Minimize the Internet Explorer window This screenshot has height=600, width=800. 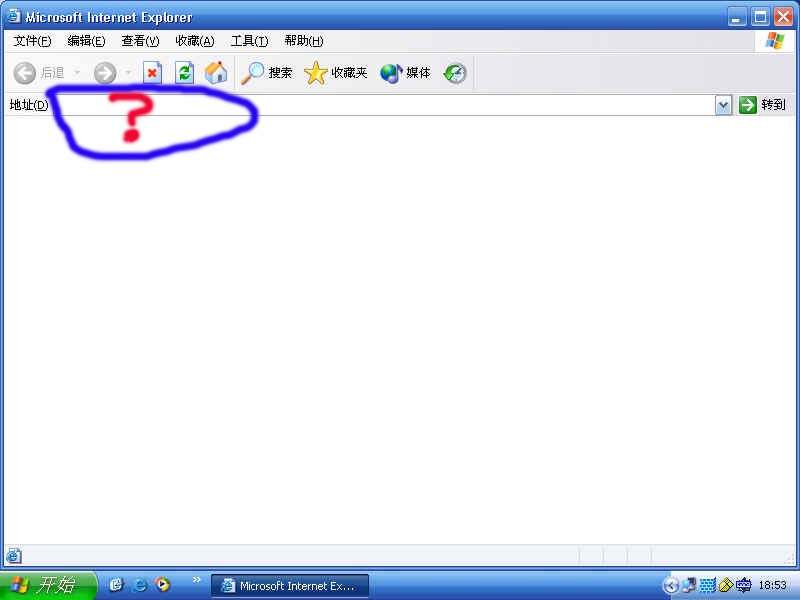pos(736,17)
